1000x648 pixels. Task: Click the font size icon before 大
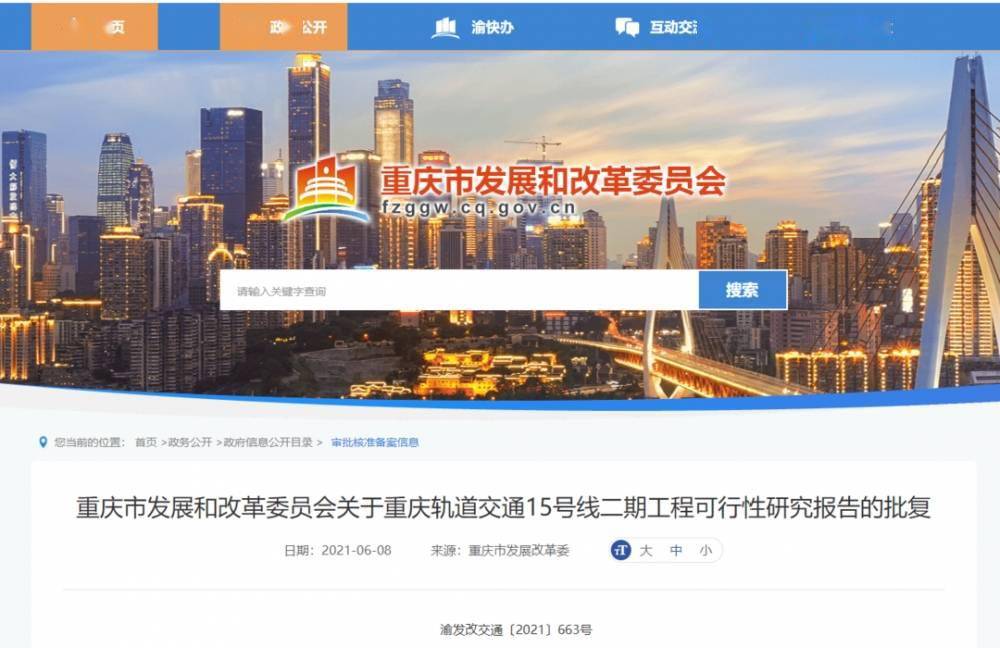[621, 550]
